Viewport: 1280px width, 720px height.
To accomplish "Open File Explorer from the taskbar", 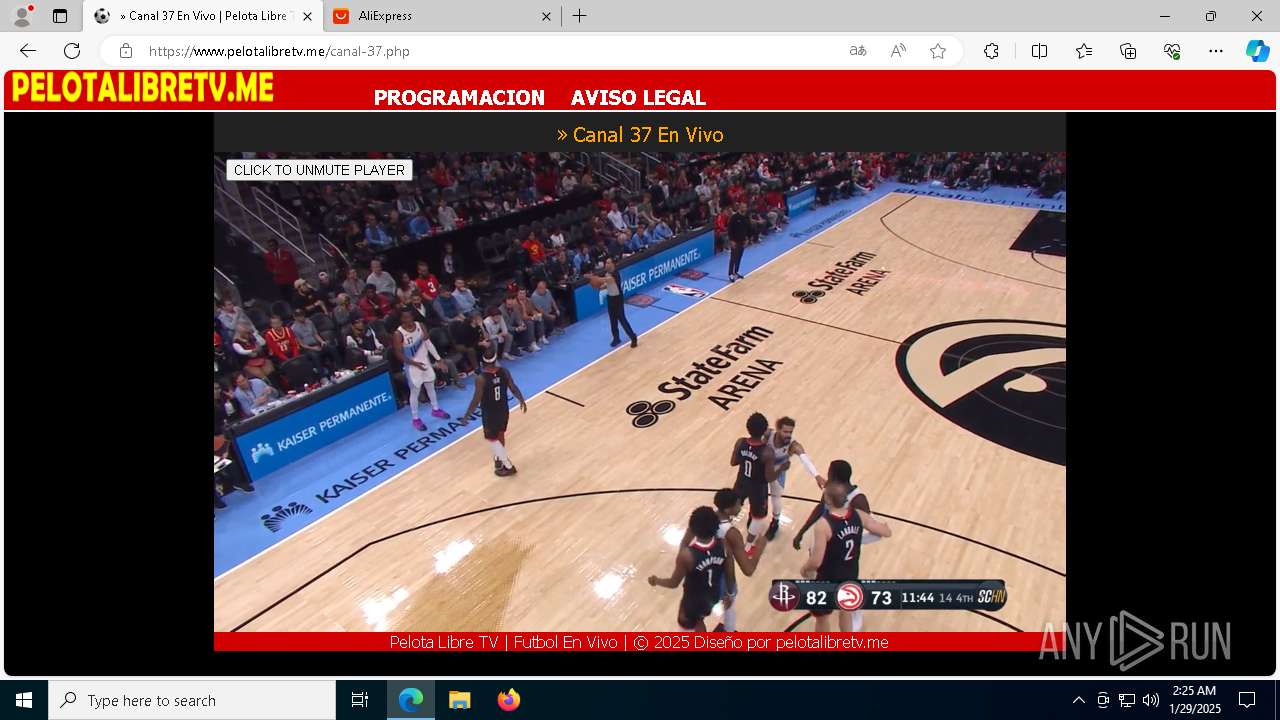I will coord(459,700).
